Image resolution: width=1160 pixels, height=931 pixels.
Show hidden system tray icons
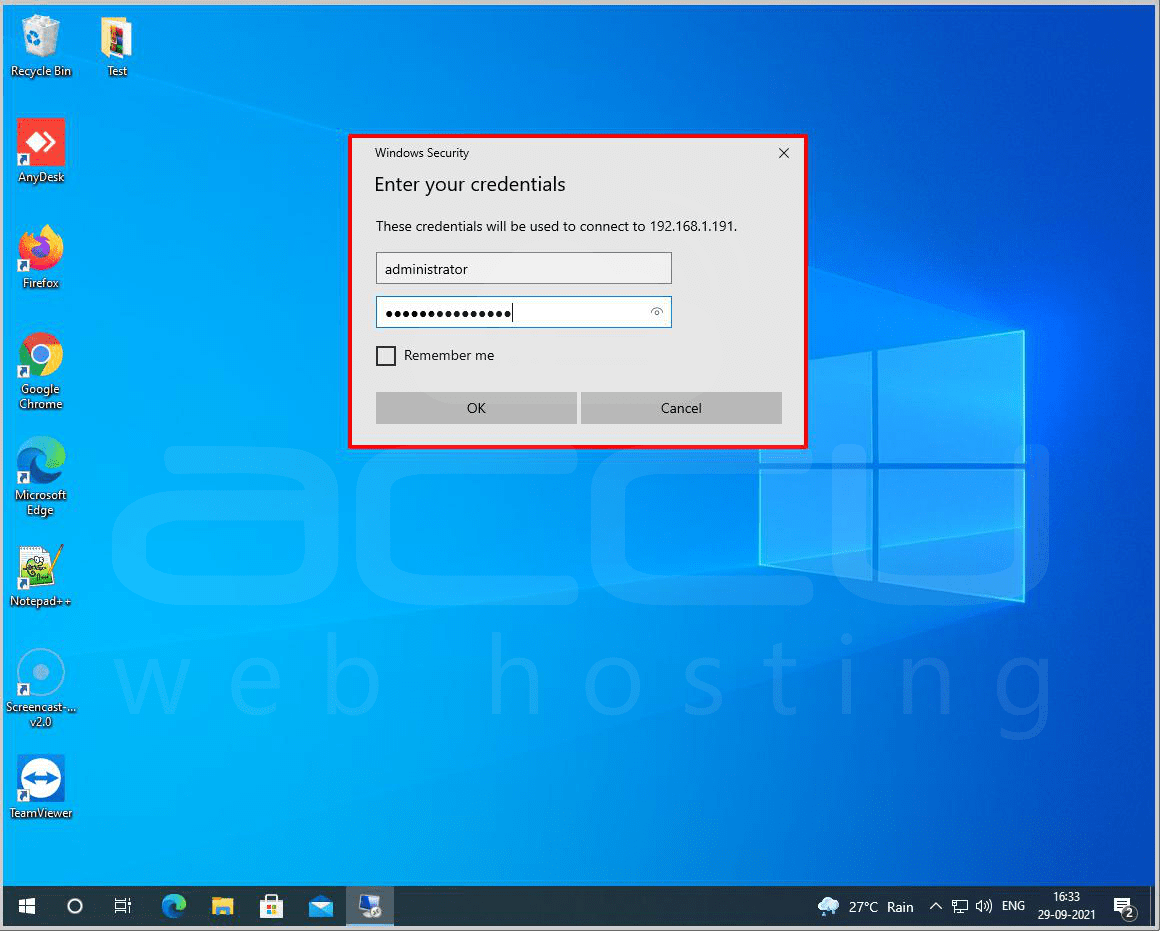point(935,907)
